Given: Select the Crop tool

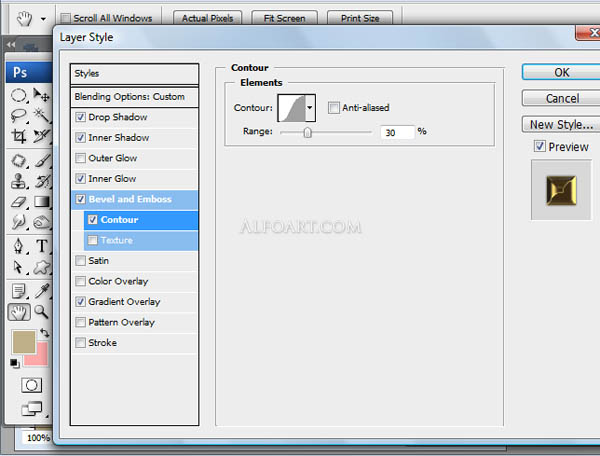Looking at the screenshot, I should tap(18, 136).
